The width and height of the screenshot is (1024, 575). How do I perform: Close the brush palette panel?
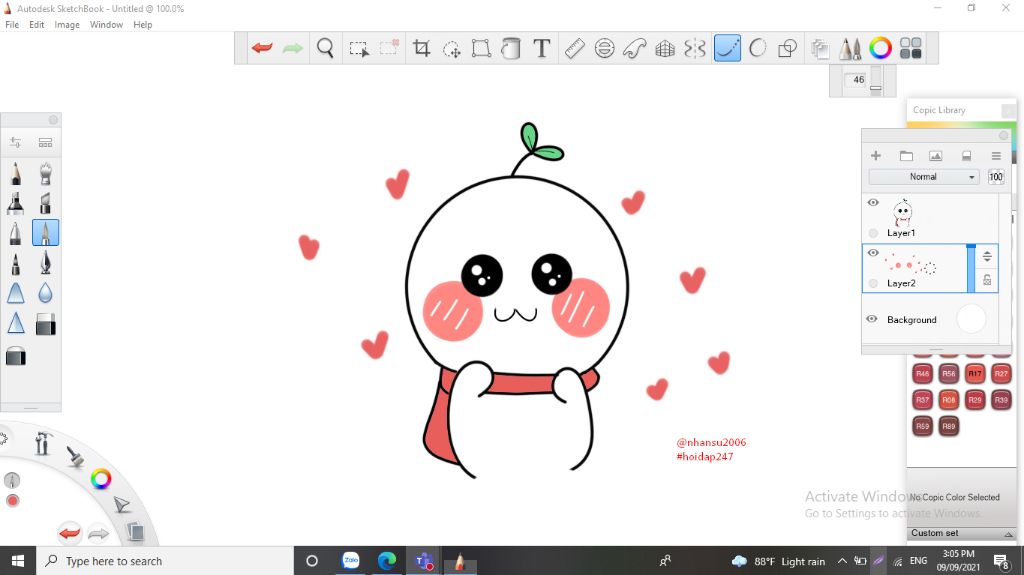pyautogui.click(x=54, y=120)
